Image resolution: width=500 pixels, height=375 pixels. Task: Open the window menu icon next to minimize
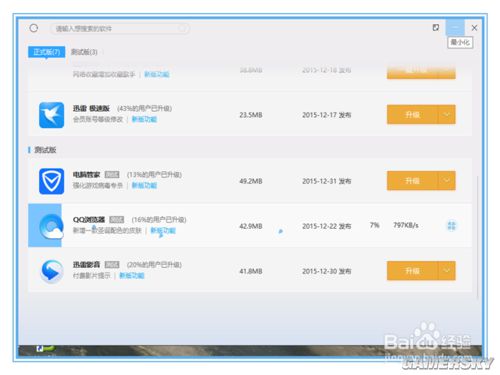(x=435, y=28)
